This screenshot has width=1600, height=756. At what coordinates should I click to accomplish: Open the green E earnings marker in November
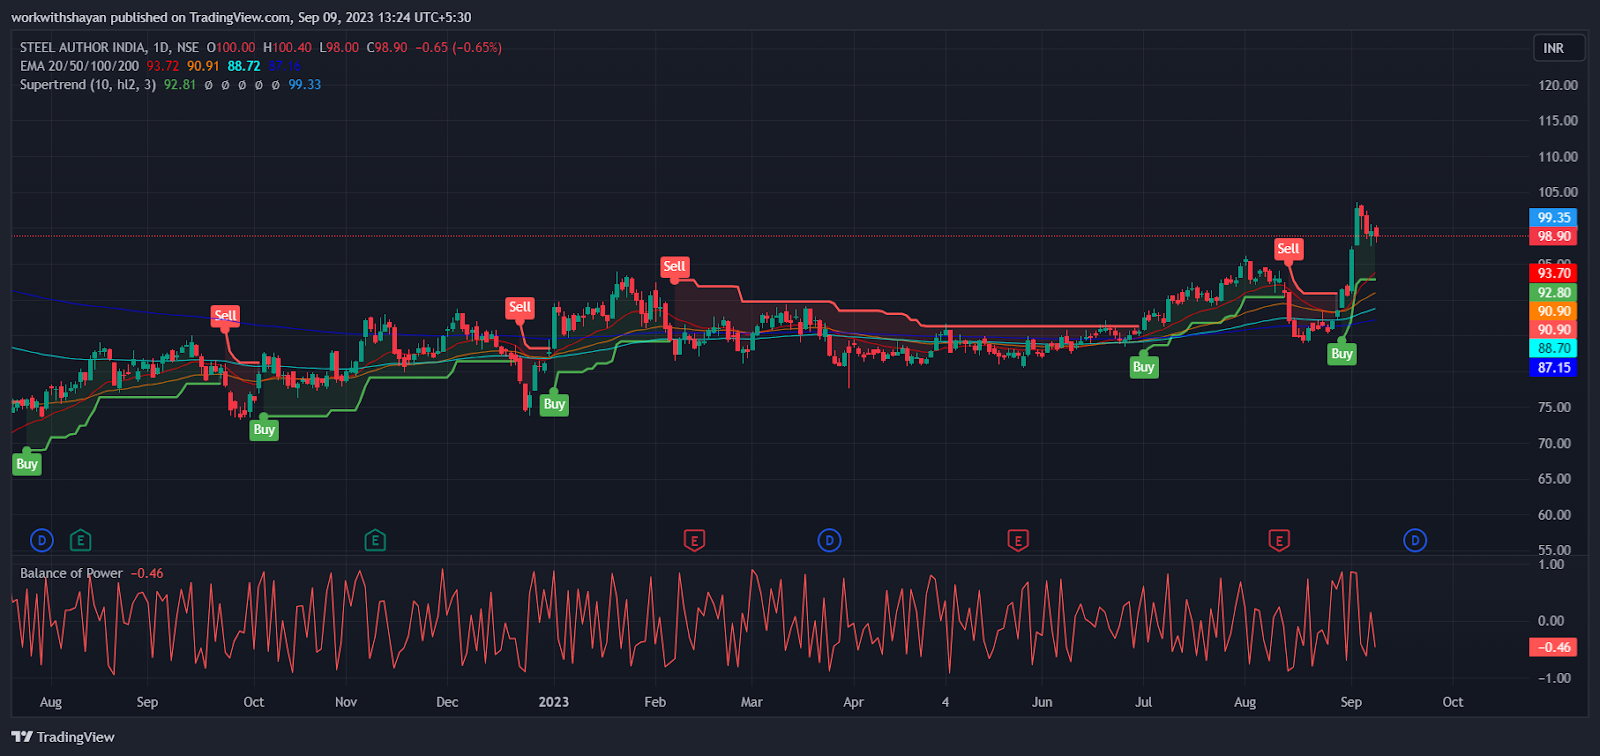[375, 541]
